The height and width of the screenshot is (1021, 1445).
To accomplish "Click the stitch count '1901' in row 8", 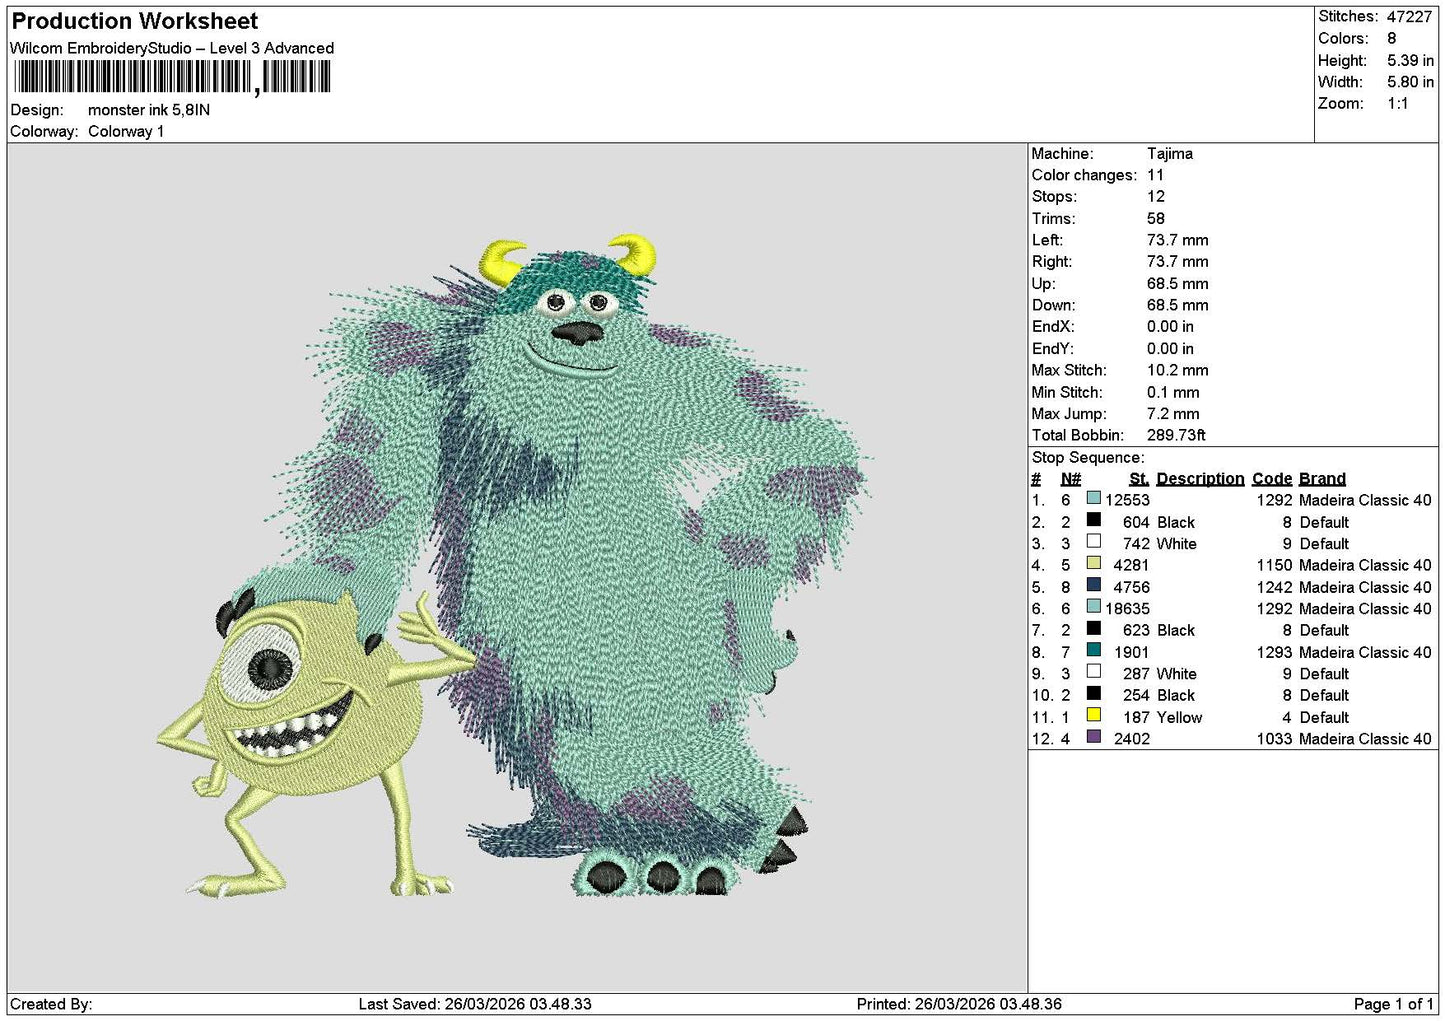I will click(x=1132, y=653).
